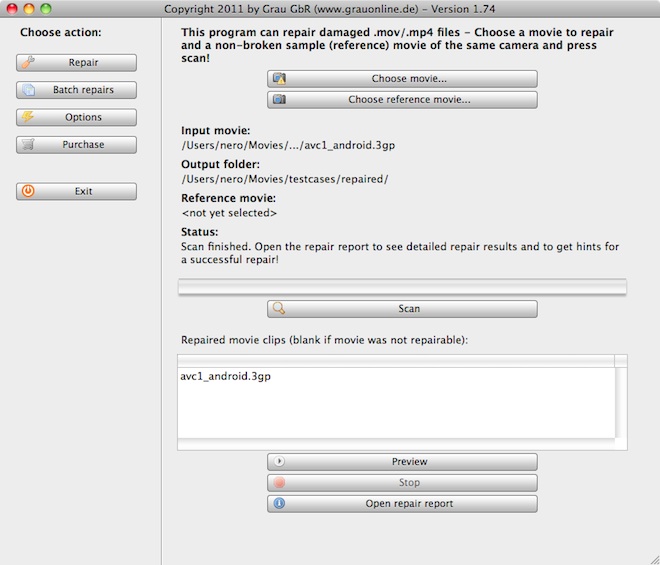660x565 pixels.
Task: Preview the repaired clip
Action: [x=402, y=462]
